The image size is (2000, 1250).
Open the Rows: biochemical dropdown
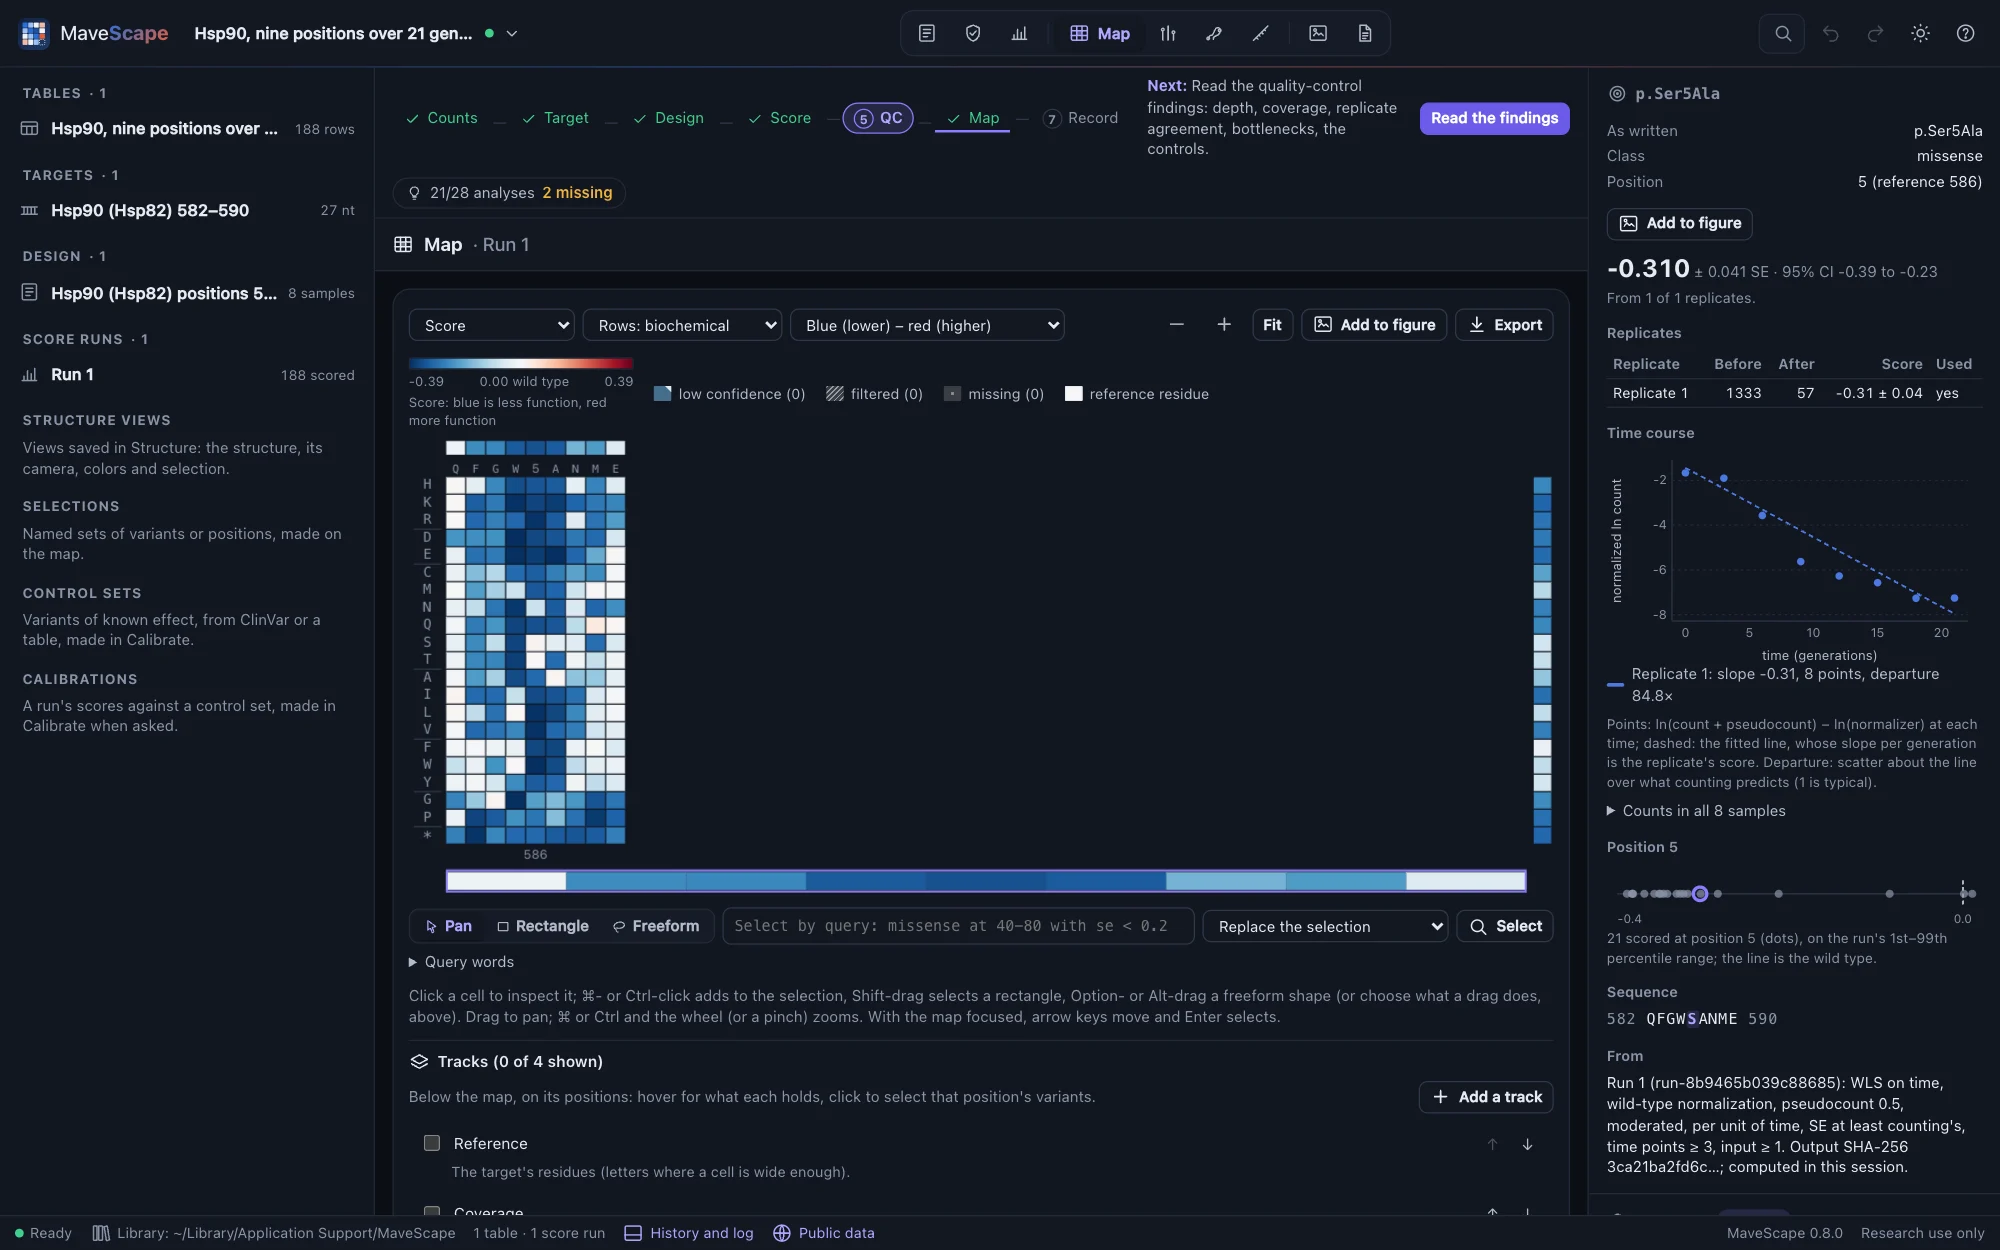coord(682,325)
